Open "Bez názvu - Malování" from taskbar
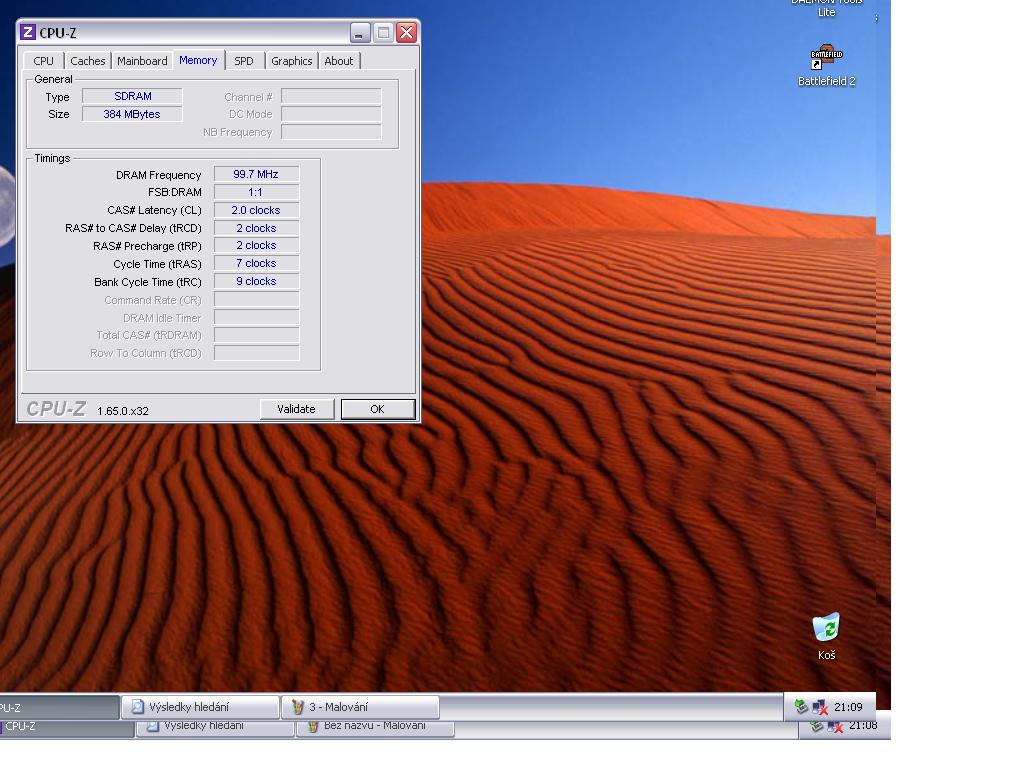Viewport: 1024px width, 768px height. (375, 727)
